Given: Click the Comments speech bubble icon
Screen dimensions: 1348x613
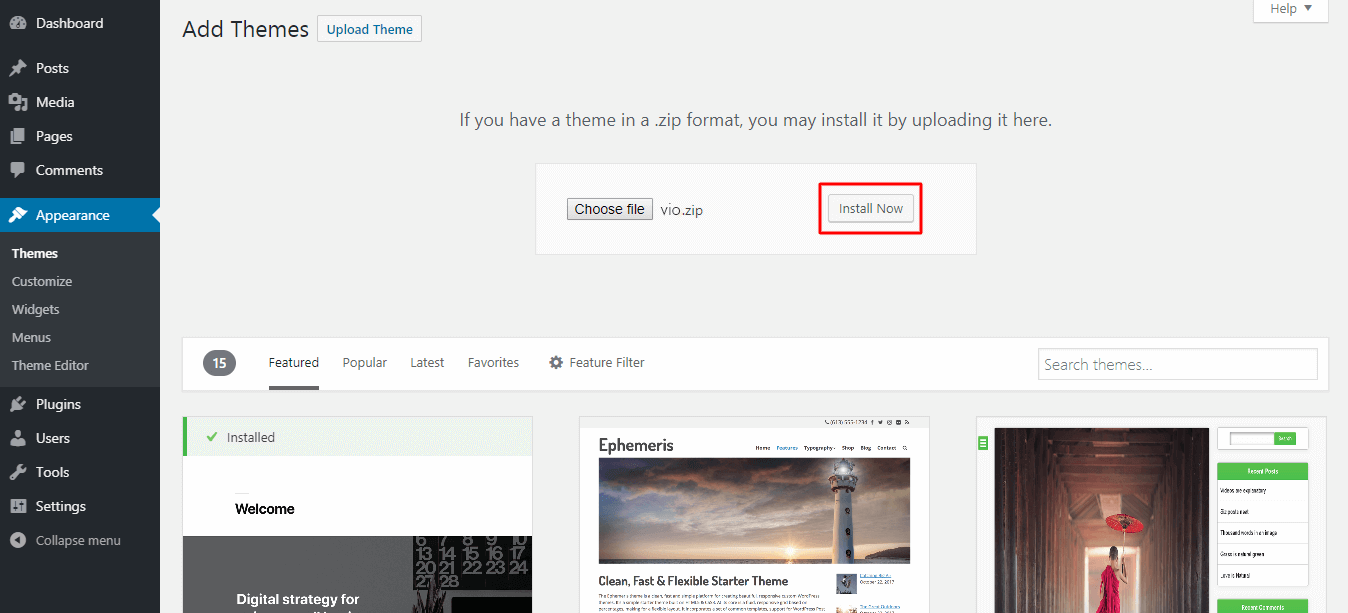Looking at the screenshot, I should tap(18, 170).
